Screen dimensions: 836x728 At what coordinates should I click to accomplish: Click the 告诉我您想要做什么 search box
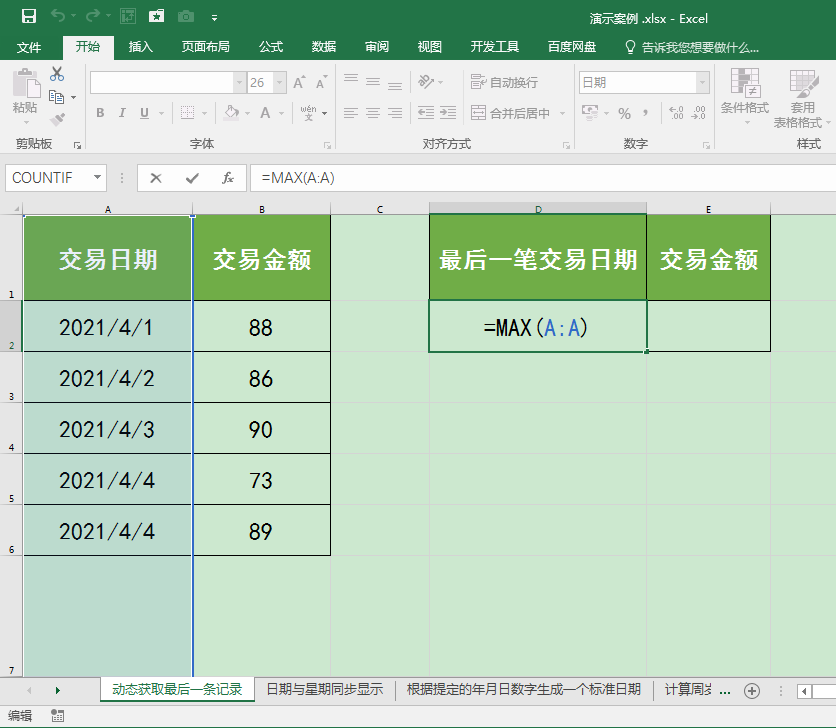[x=692, y=47]
